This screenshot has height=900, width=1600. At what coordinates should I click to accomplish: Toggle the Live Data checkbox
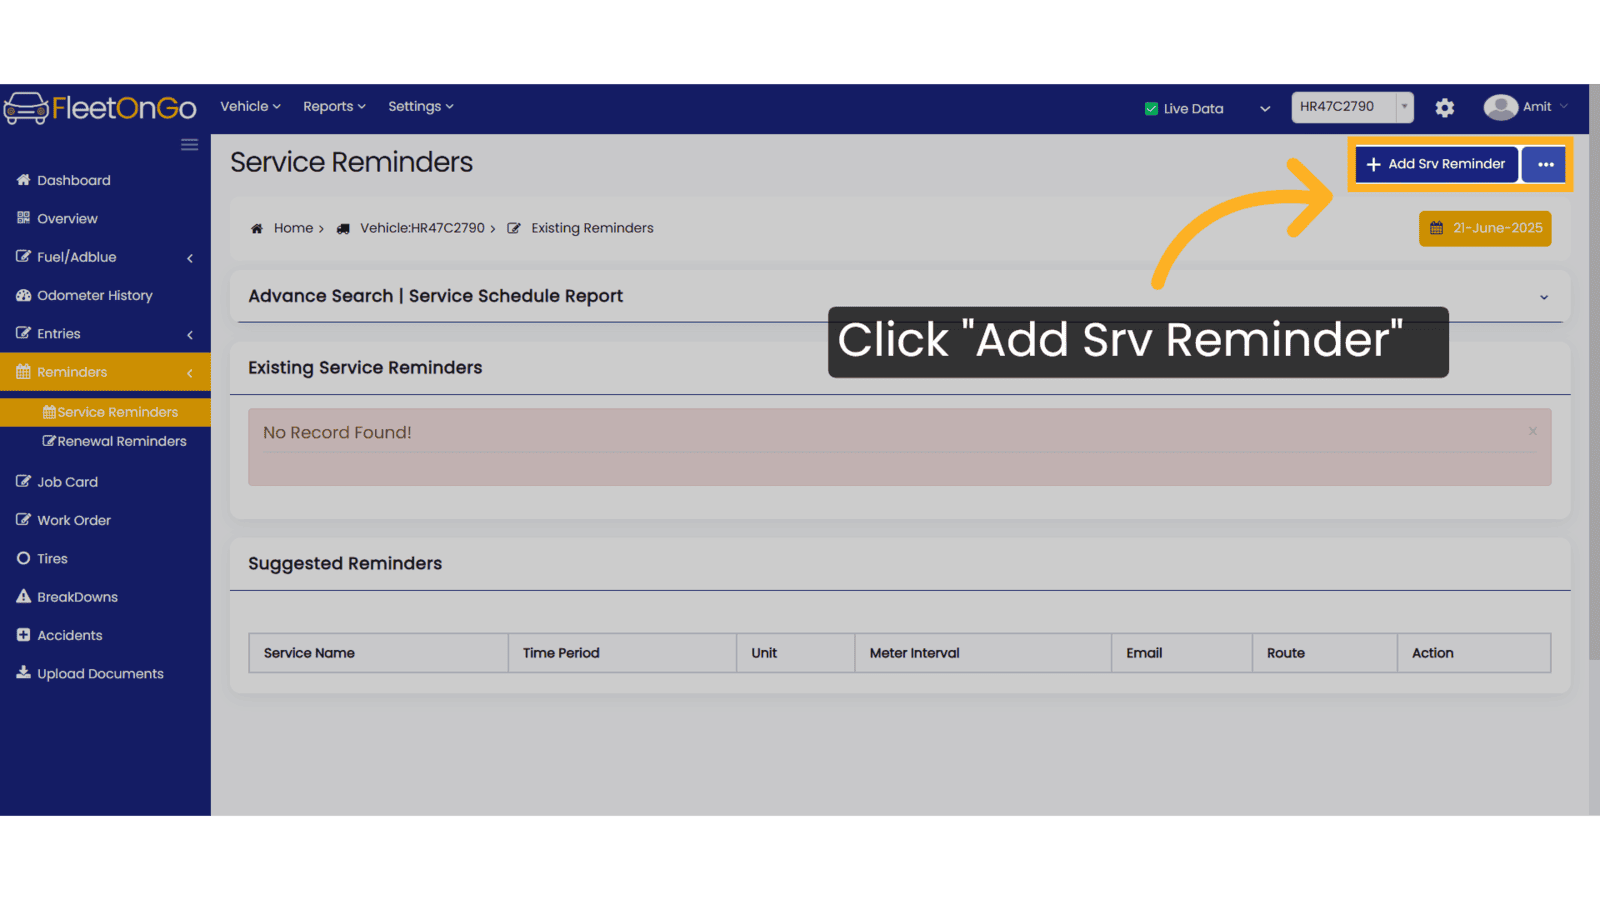(1151, 109)
